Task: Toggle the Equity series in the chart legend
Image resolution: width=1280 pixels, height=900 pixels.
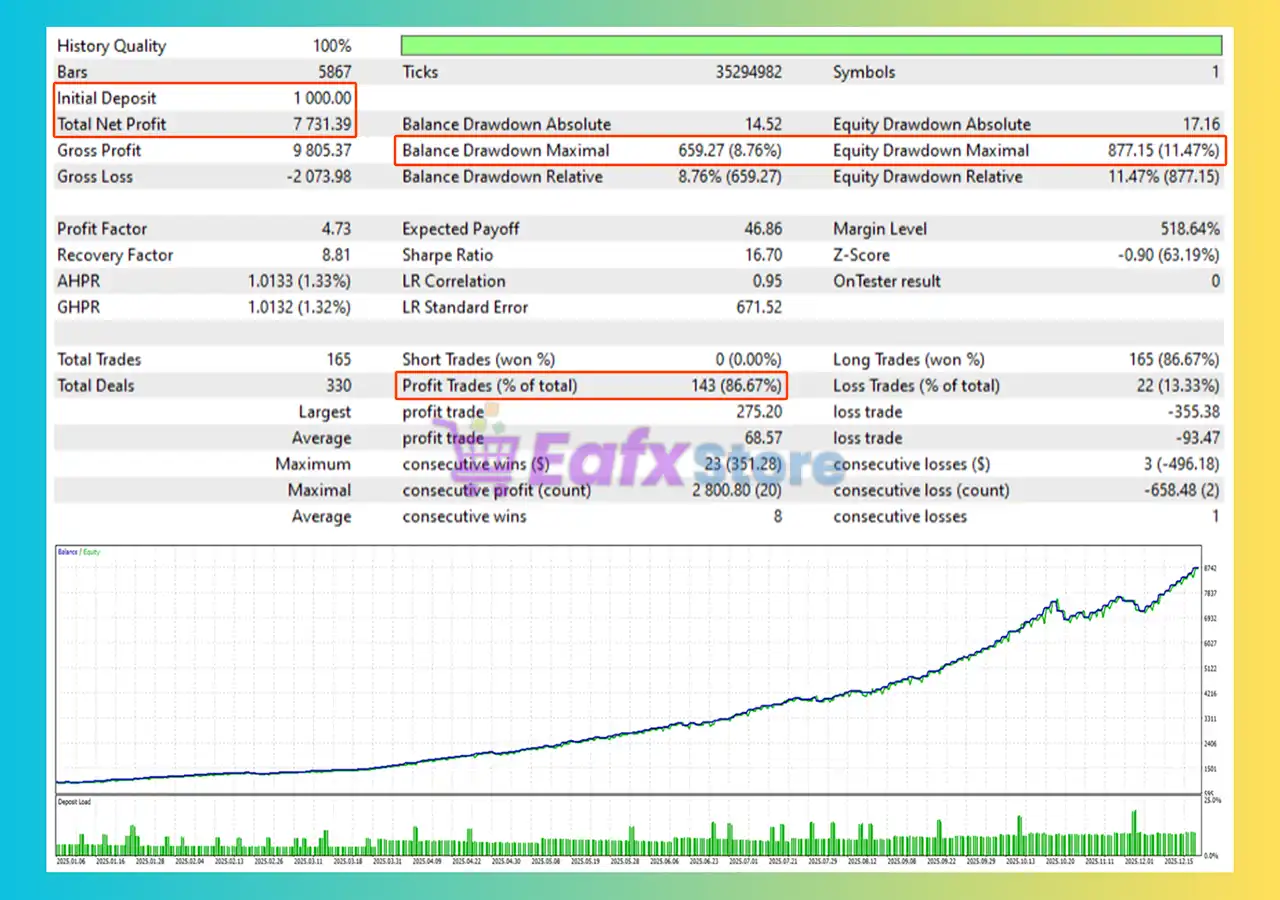Action: (92, 551)
